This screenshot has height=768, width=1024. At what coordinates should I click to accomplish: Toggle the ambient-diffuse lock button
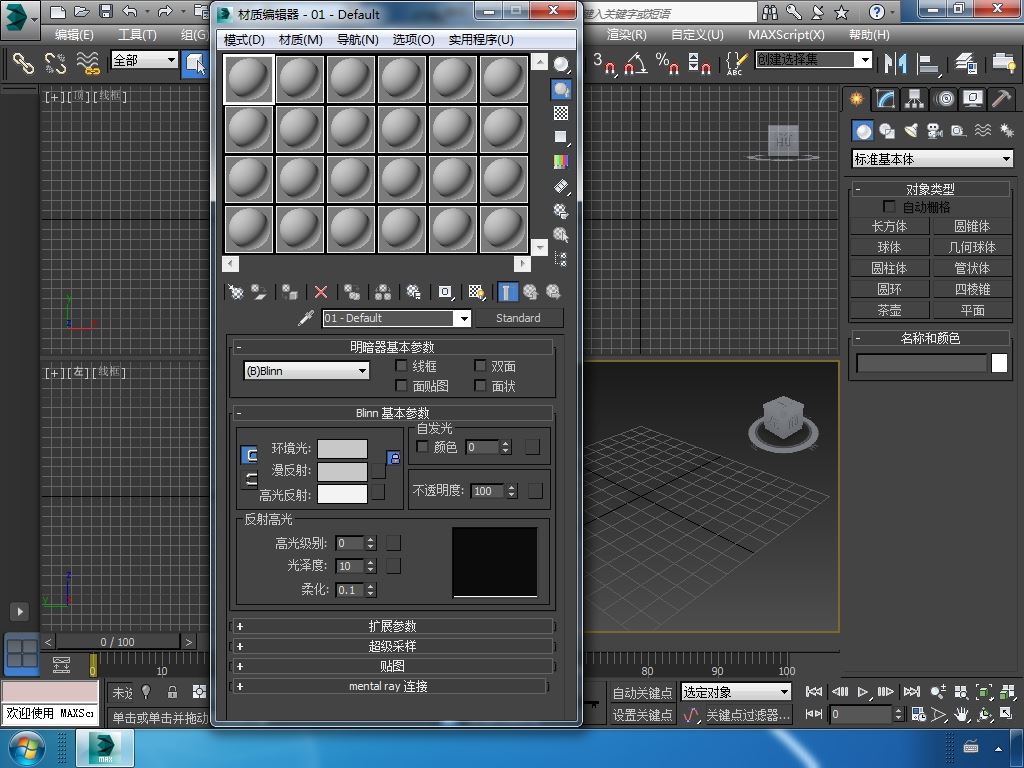(x=393, y=458)
